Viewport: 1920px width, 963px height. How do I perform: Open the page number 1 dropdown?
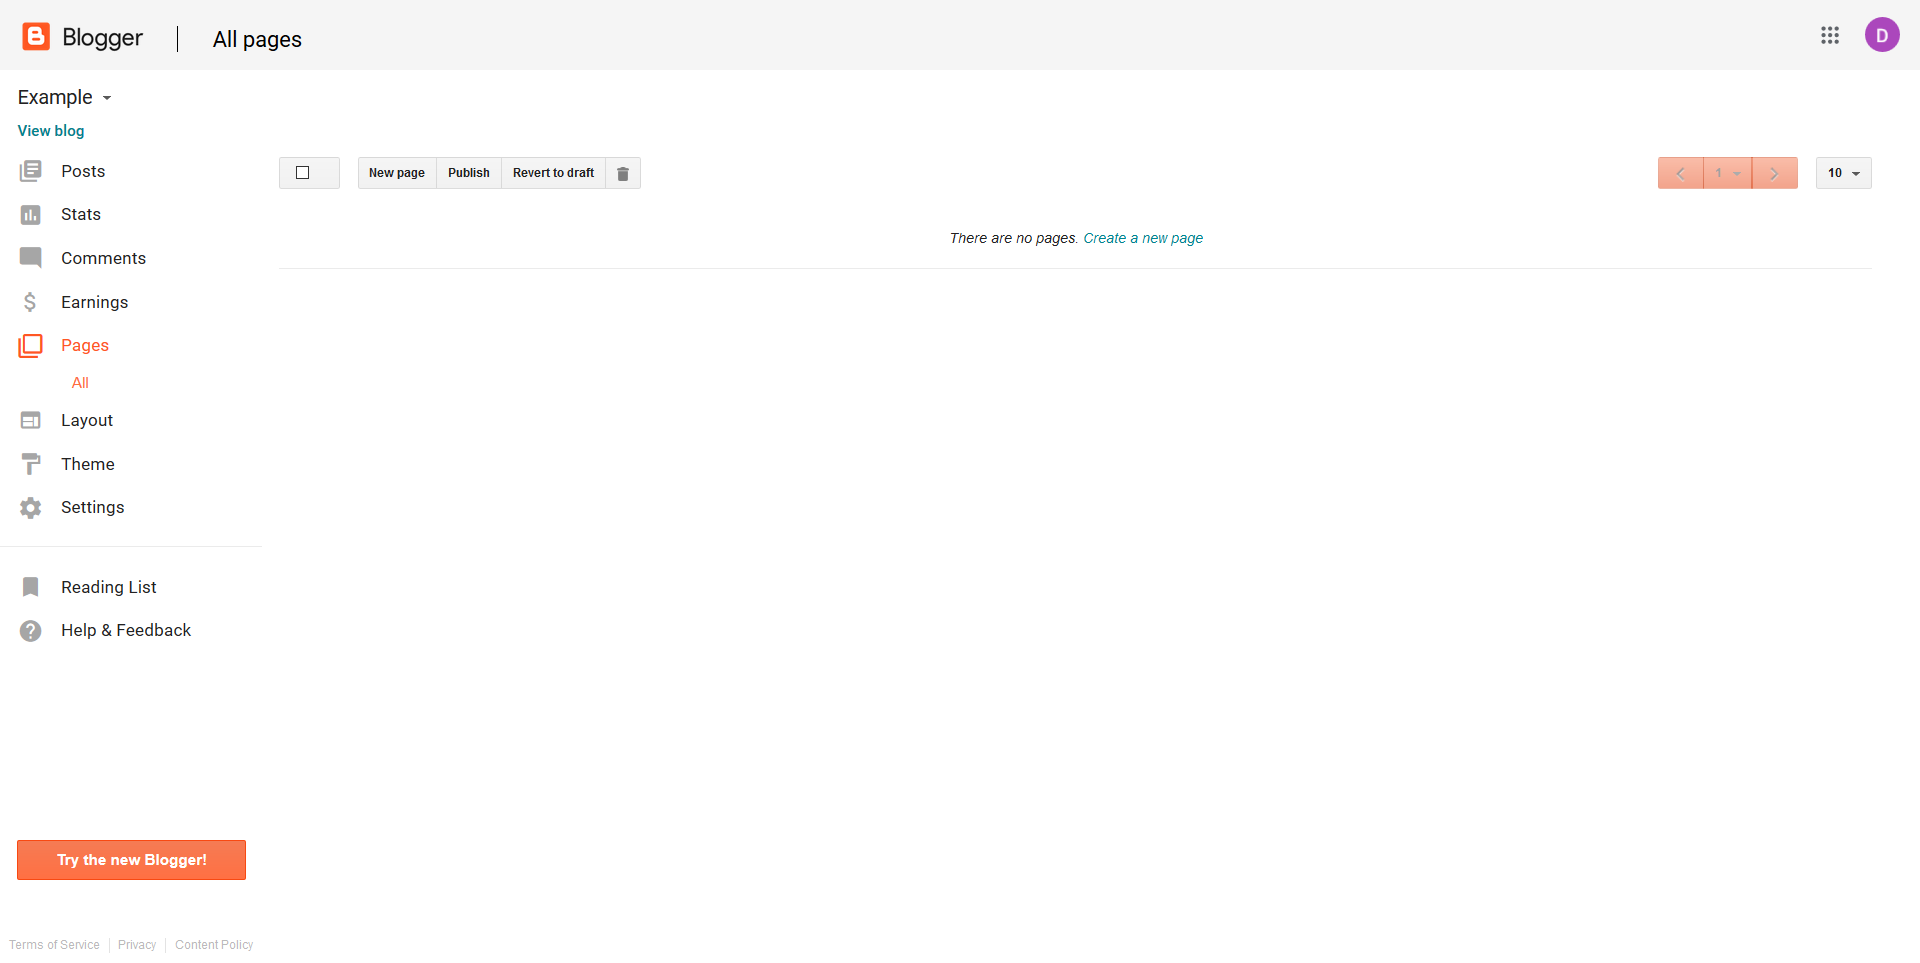tap(1728, 173)
